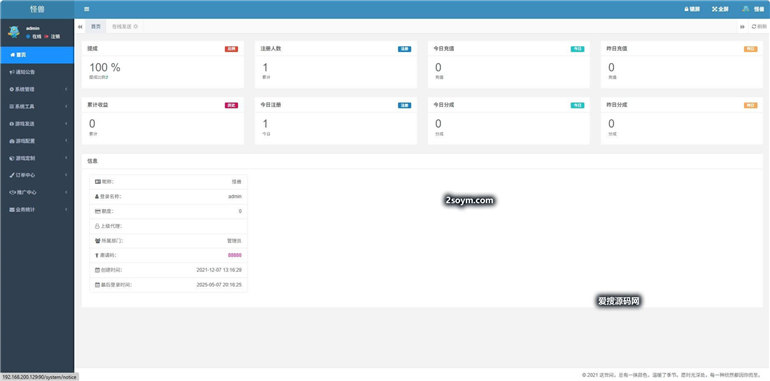
Task: Open the notice announcement megaphone item
Action: tap(37, 72)
